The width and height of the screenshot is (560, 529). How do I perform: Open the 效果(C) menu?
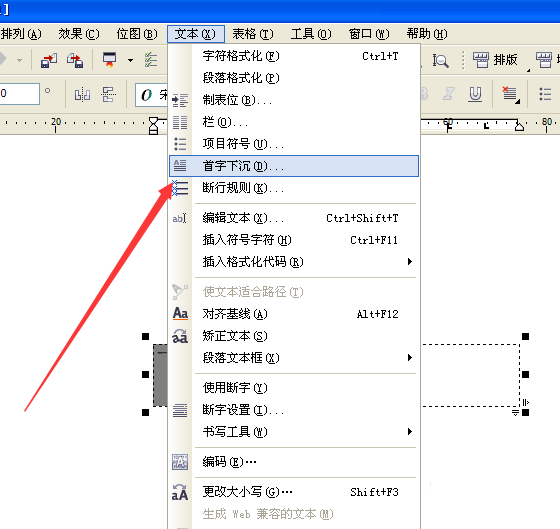coord(79,34)
